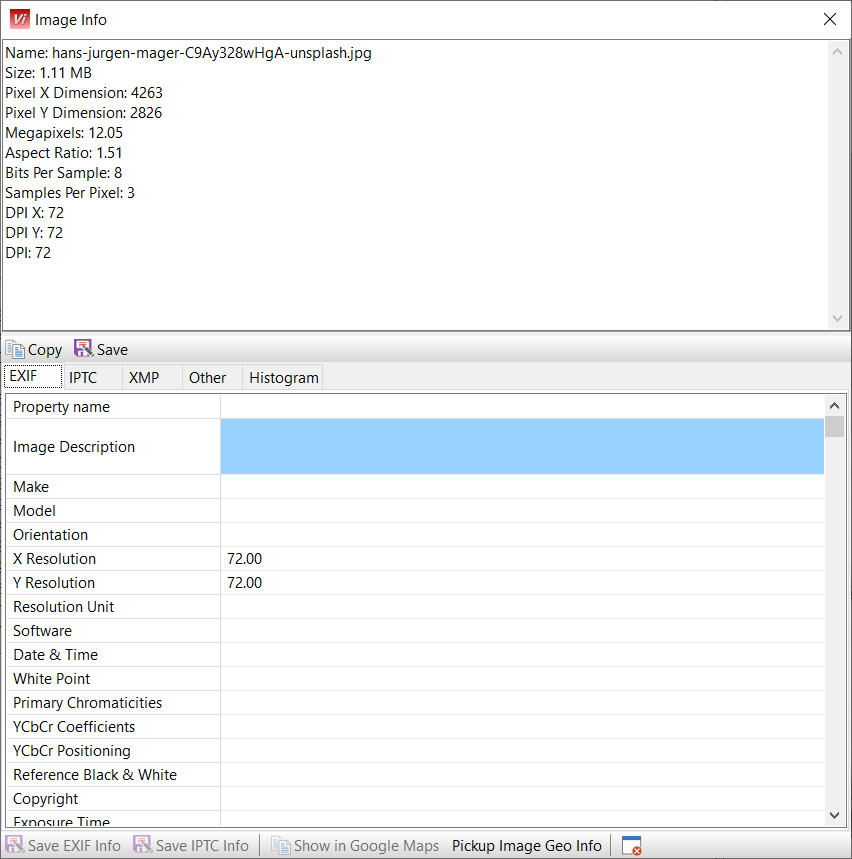Select the EXIF tab
Screen dimensions: 852x859
[x=23, y=377]
